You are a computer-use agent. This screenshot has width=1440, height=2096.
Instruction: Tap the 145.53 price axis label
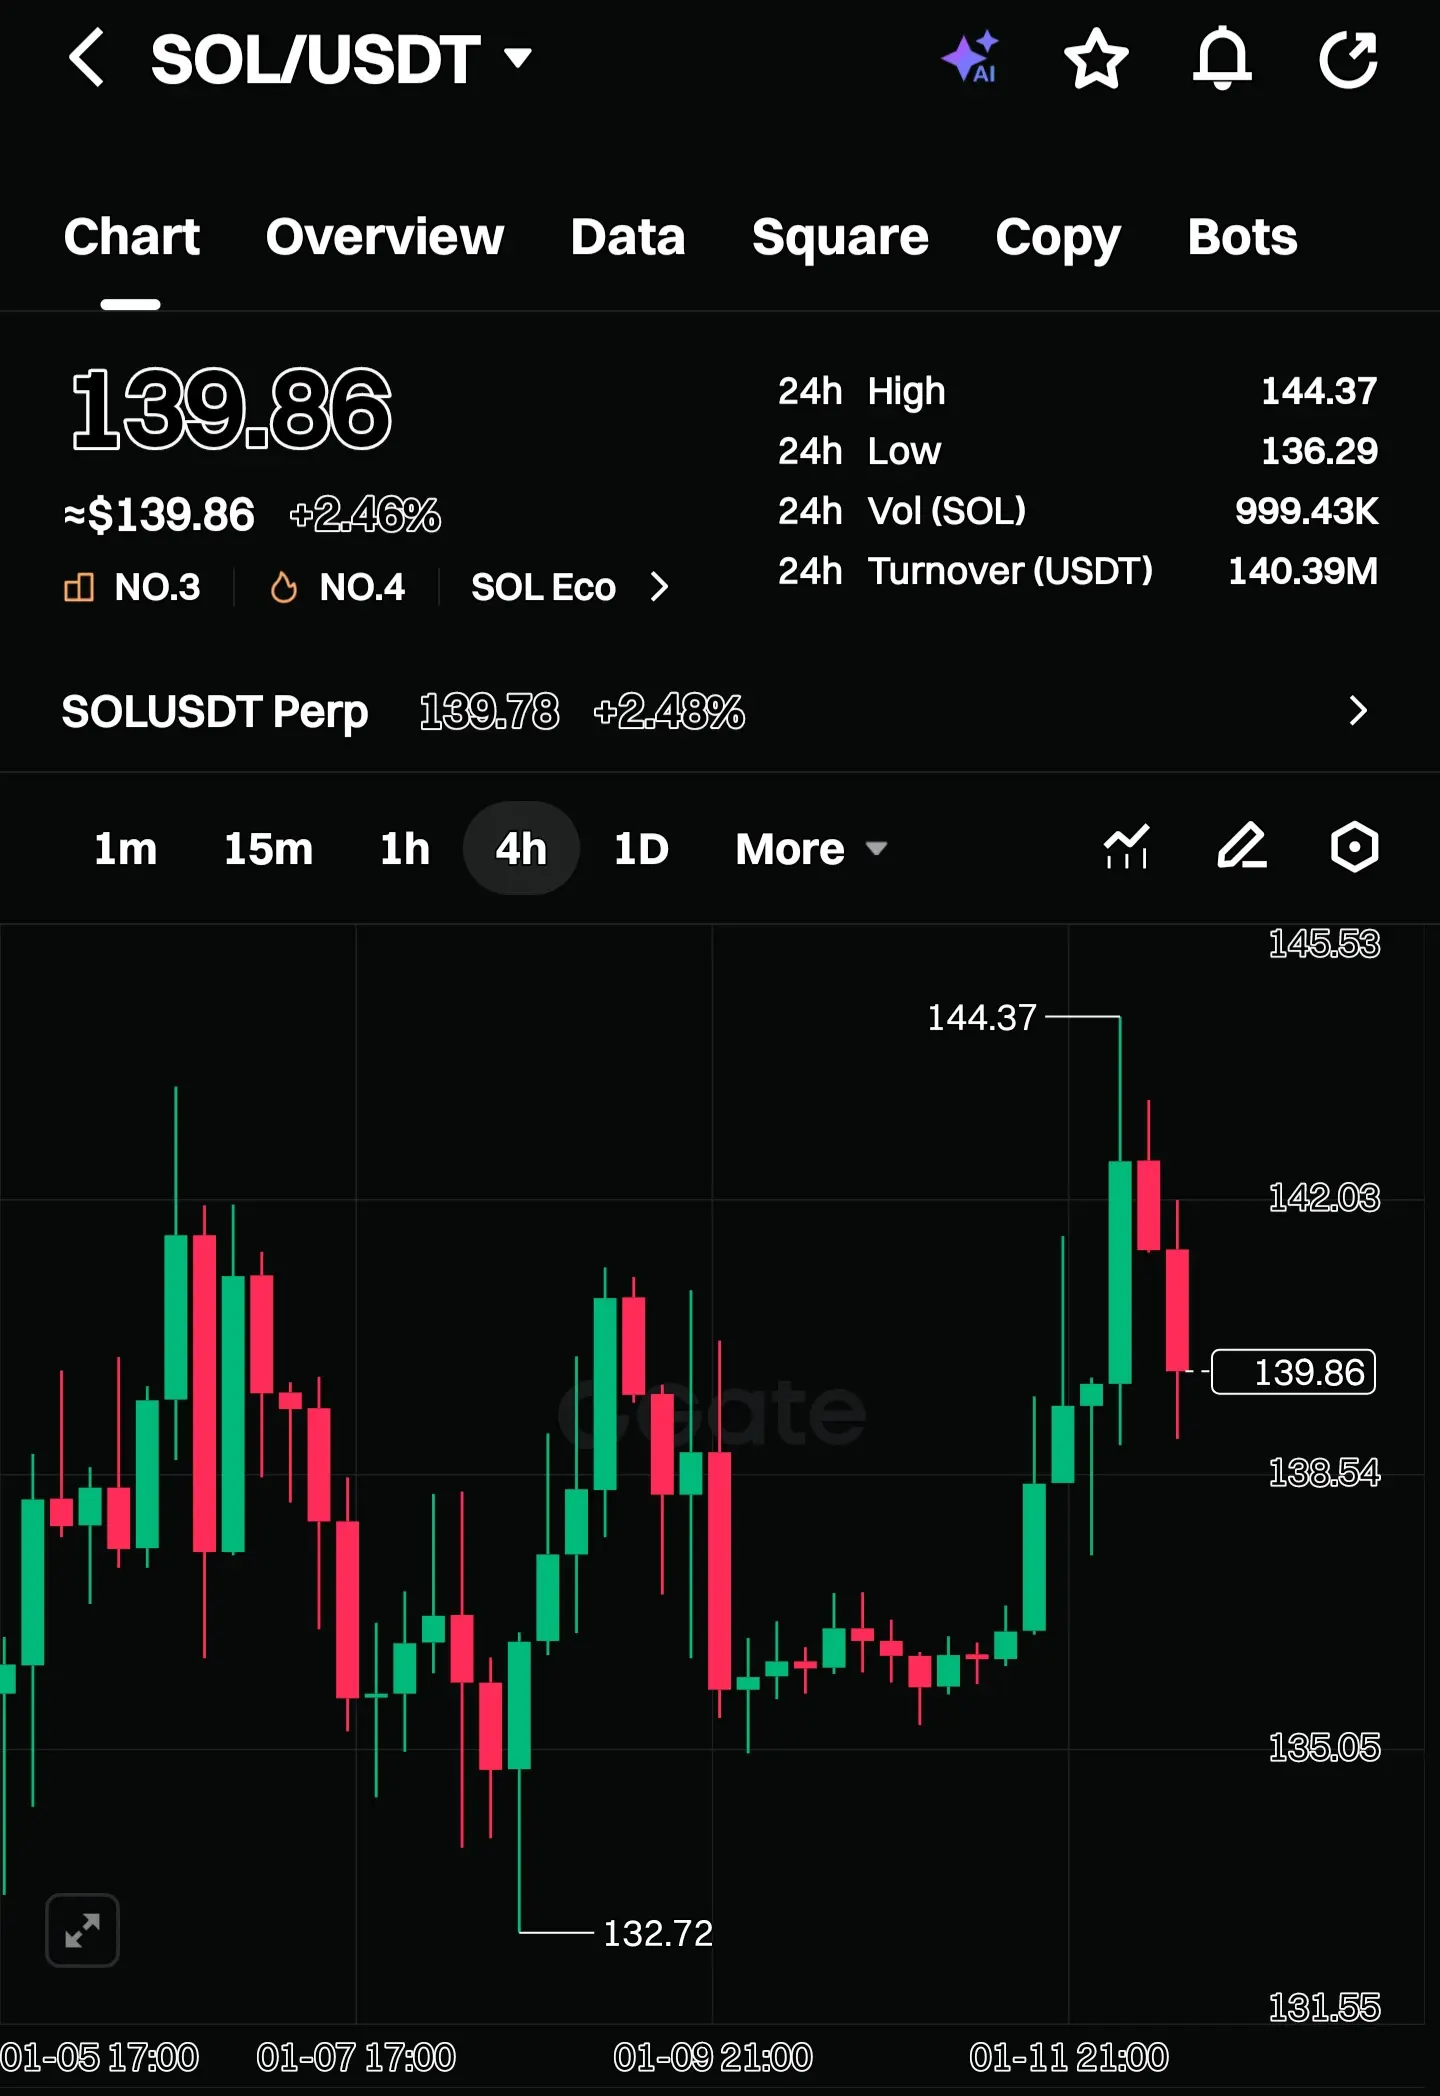pos(1324,944)
